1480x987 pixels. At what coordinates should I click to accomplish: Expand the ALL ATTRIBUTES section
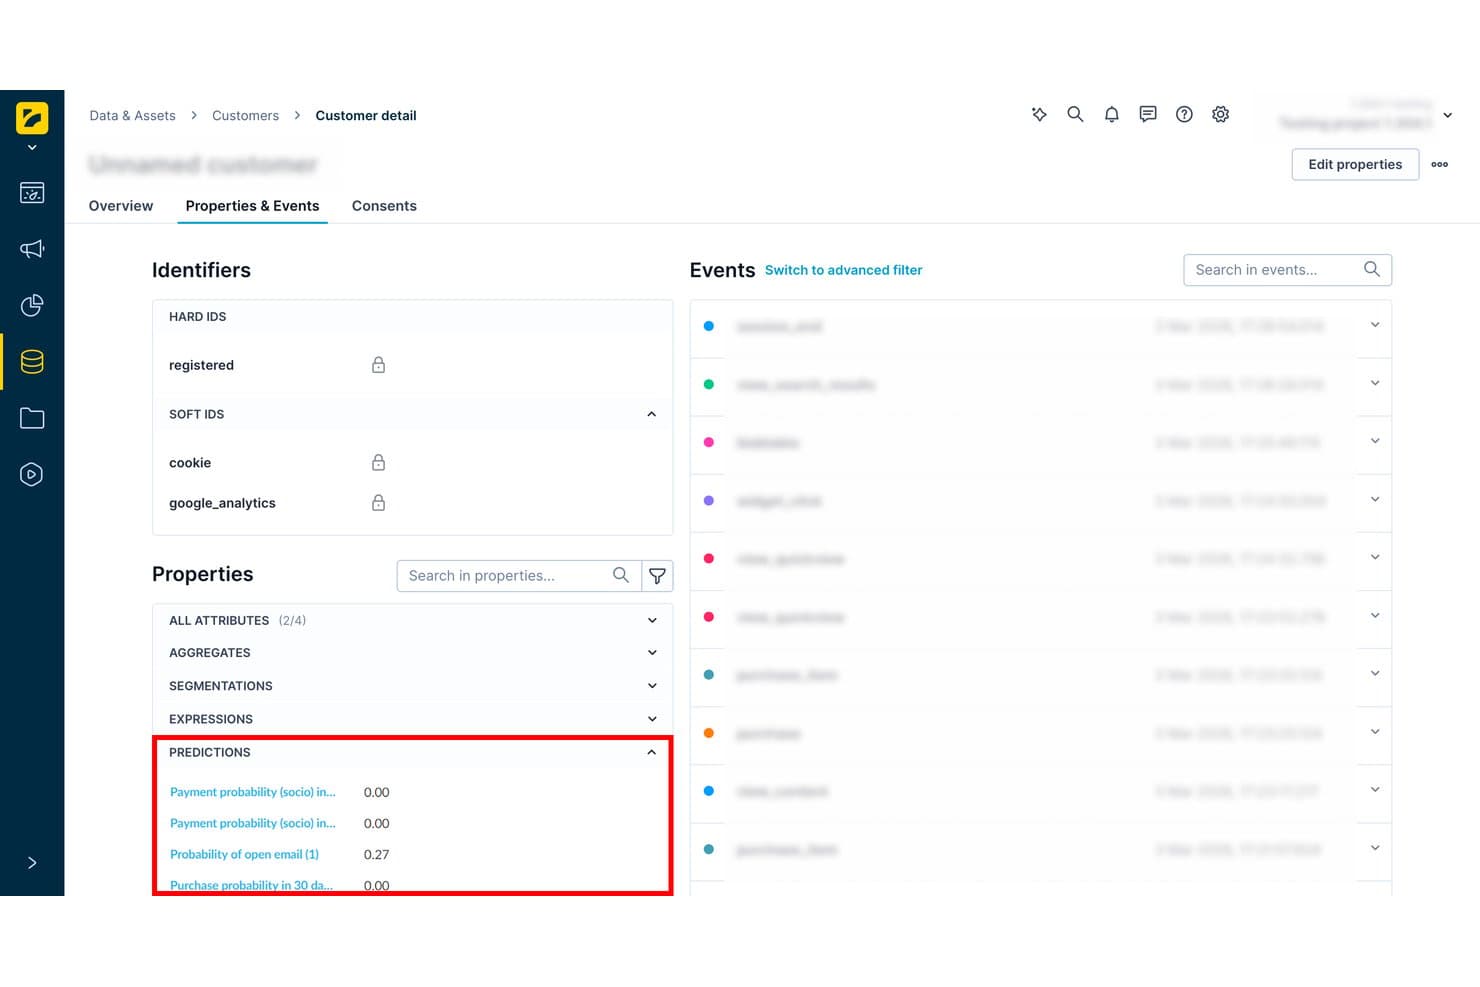652,620
